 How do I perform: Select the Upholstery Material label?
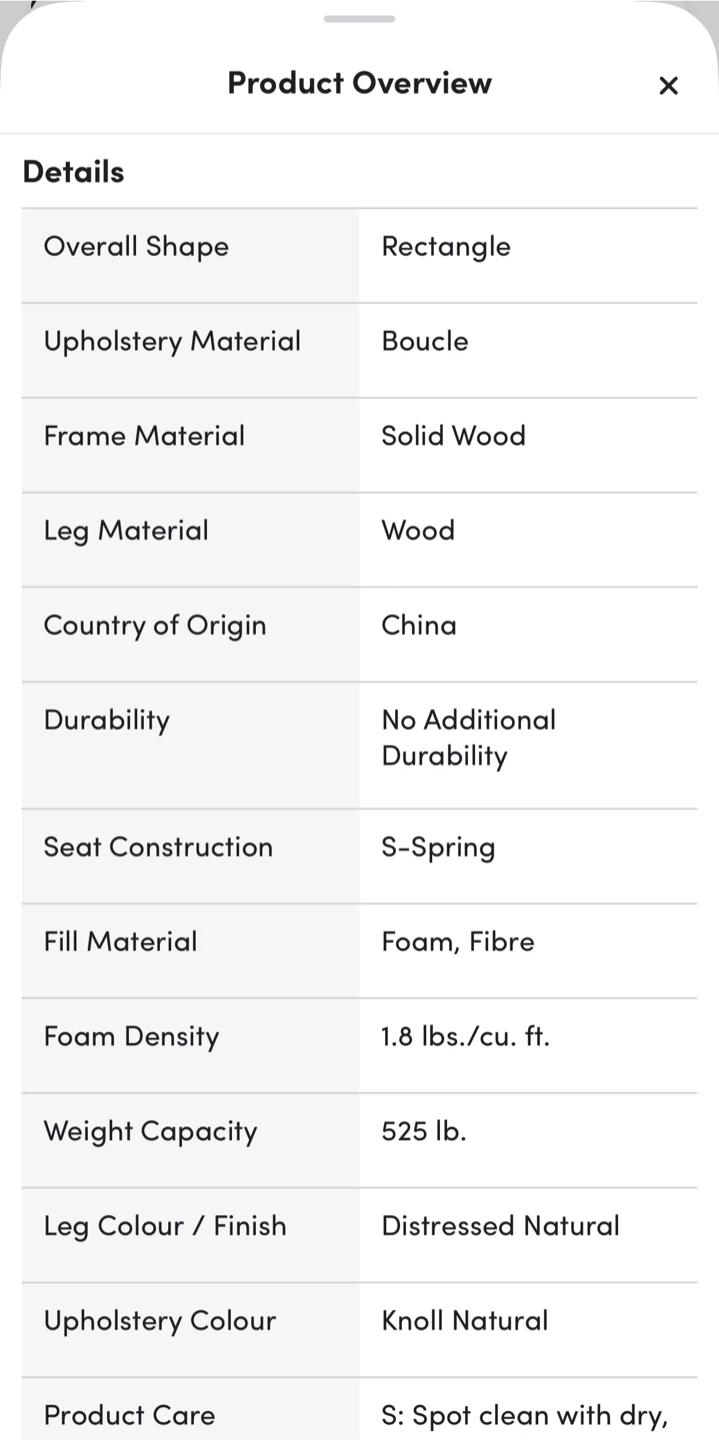click(172, 342)
